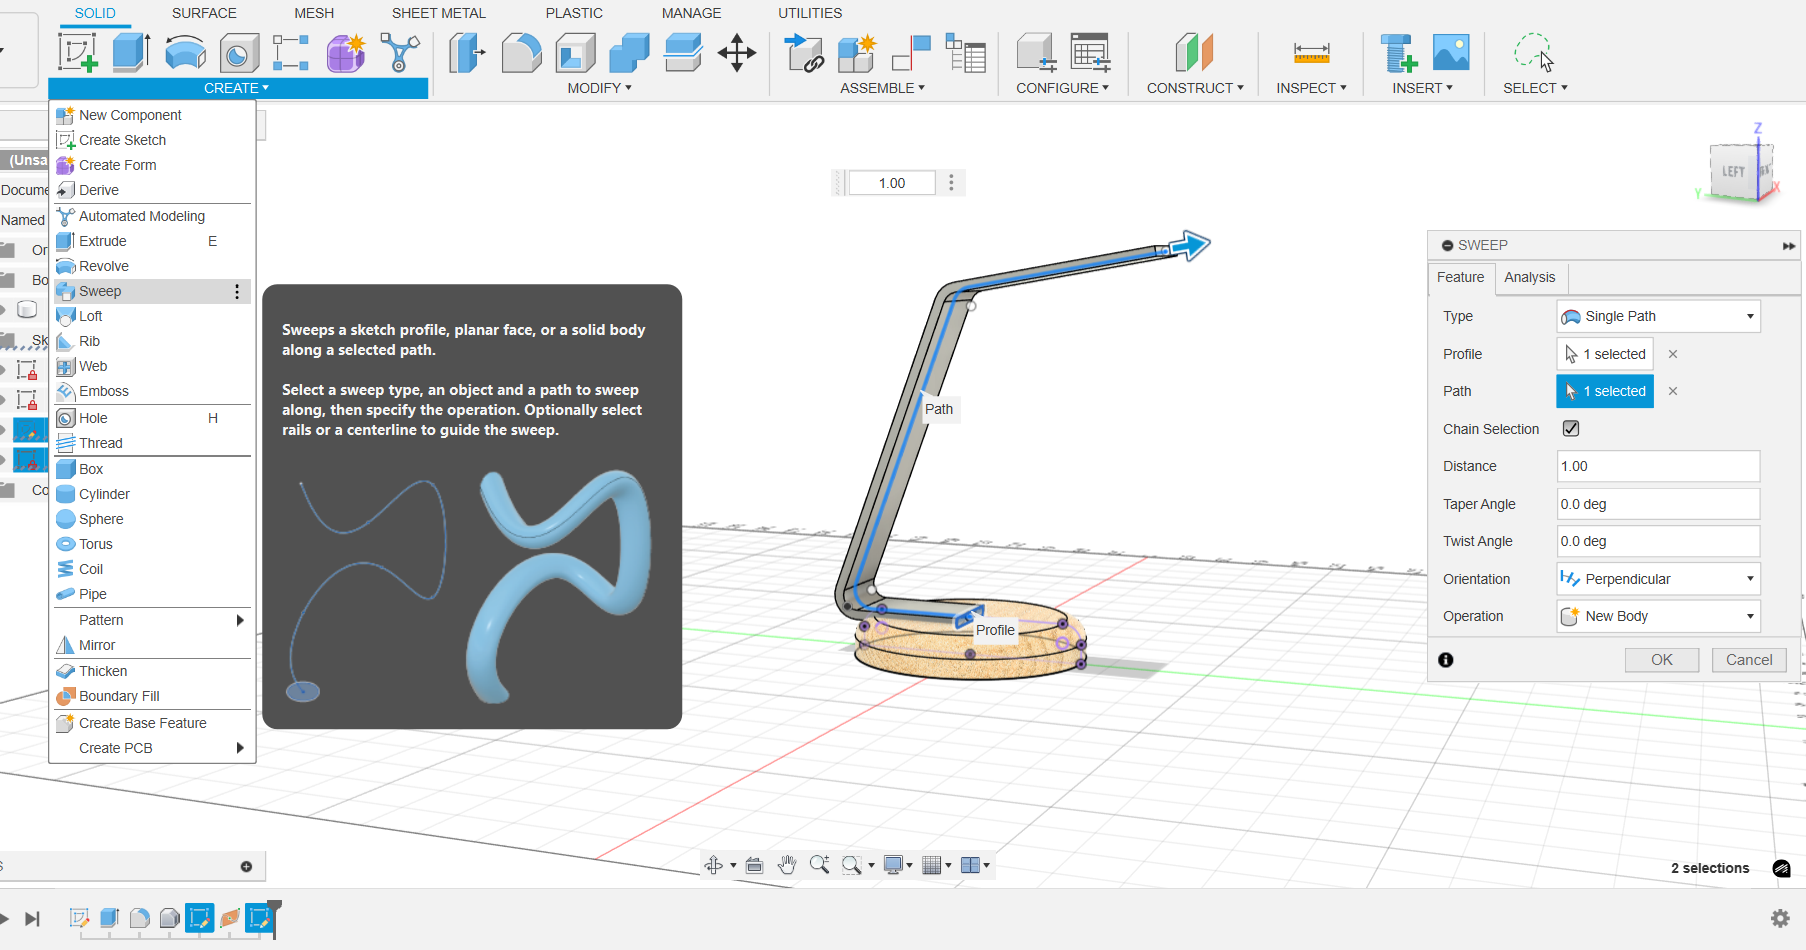Select the Fillet icon in Modify group

pos(521,52)
